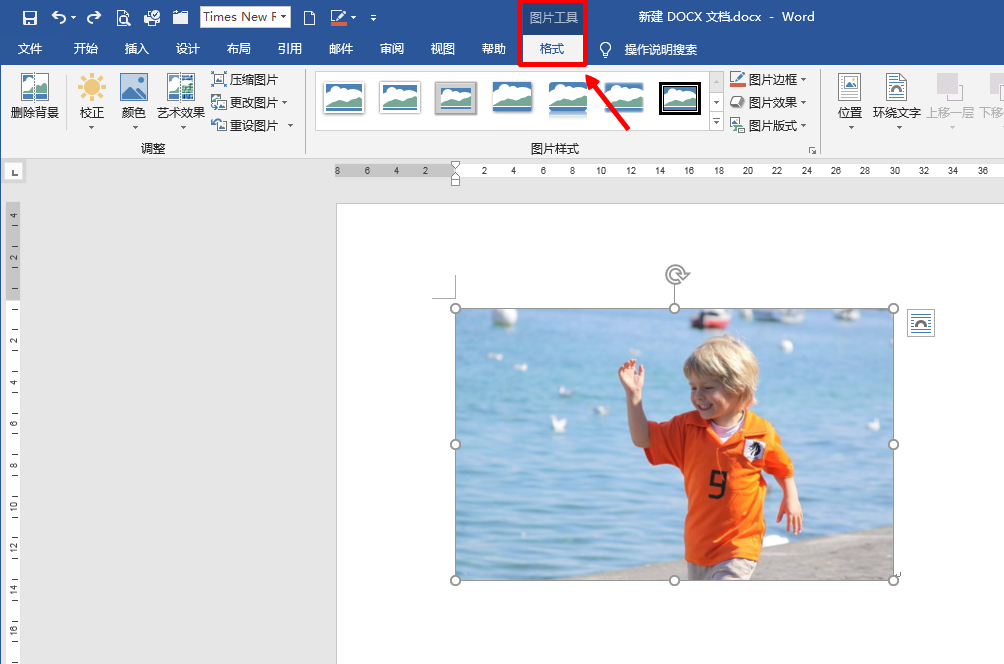Apply fourth picture style thumbnail
This screenshot has height=664, width=1004.
[x=512, y=98]
